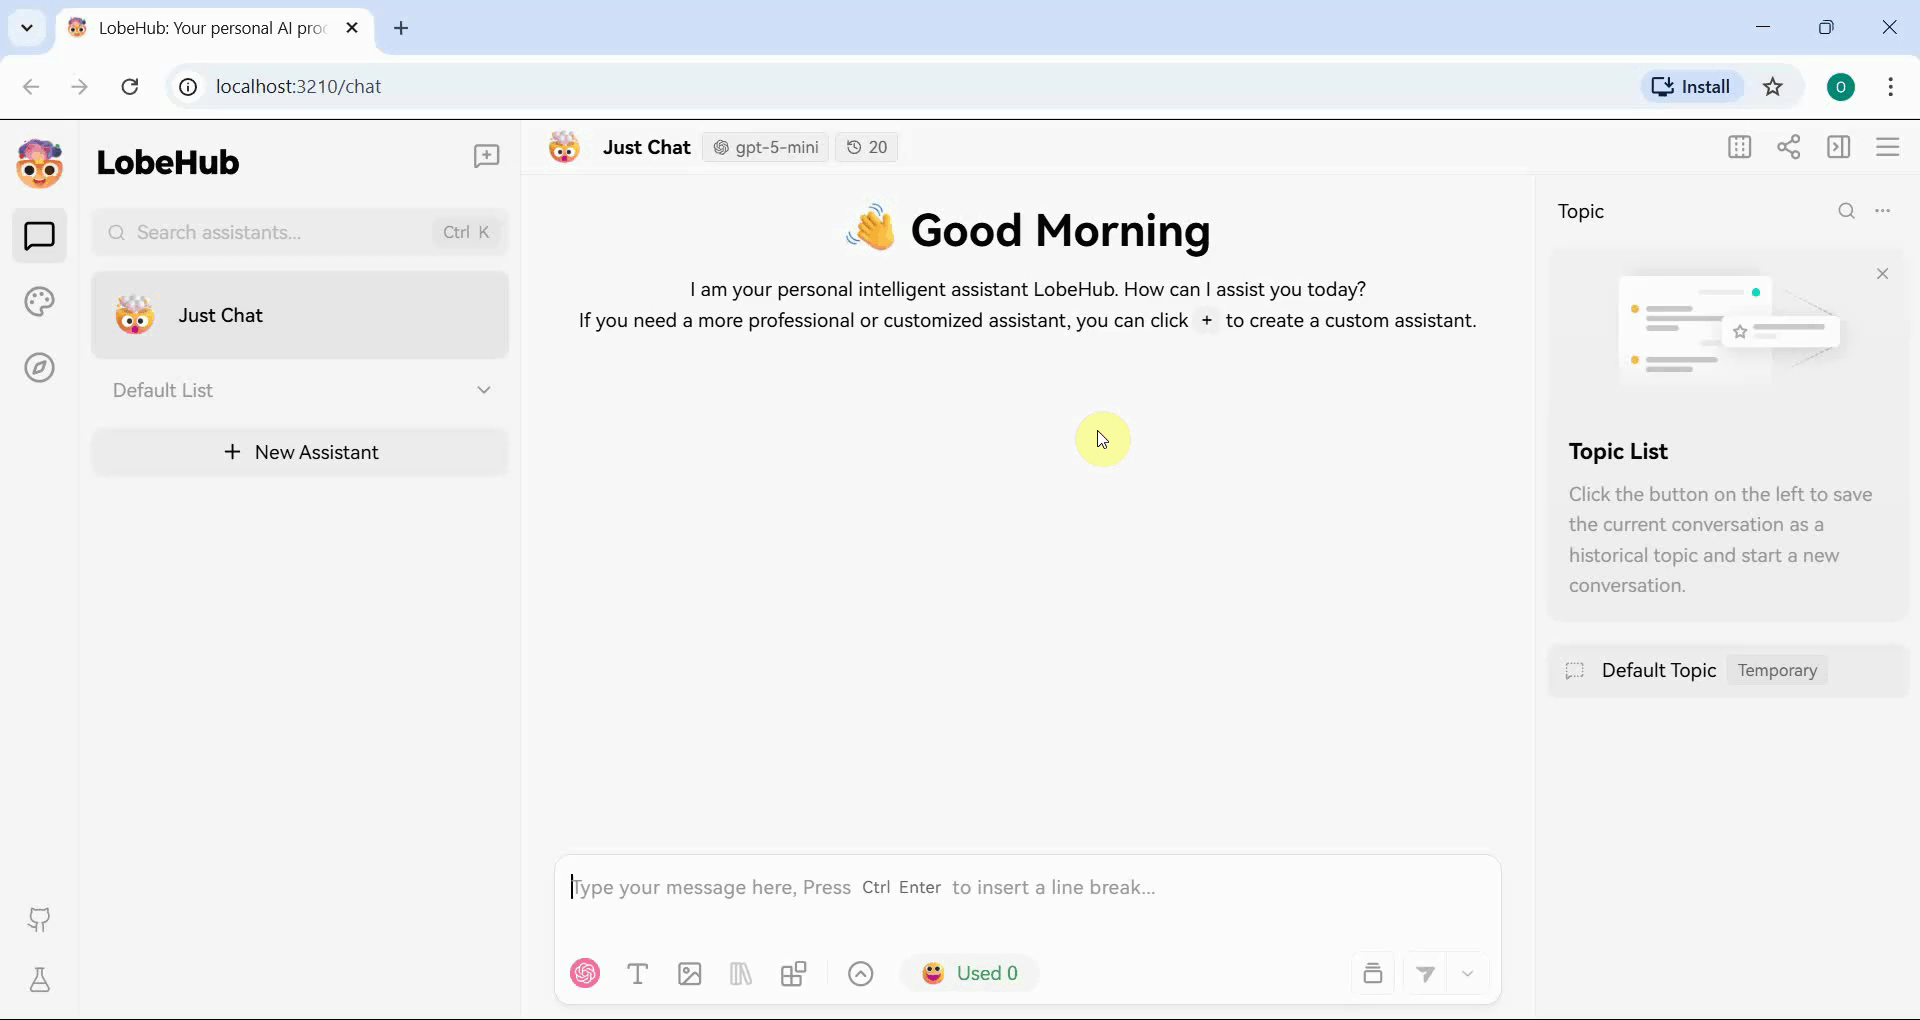Open the new assistant creation icon beside LobeHub
This screenshot has width=1920, height=1020.
487,157
